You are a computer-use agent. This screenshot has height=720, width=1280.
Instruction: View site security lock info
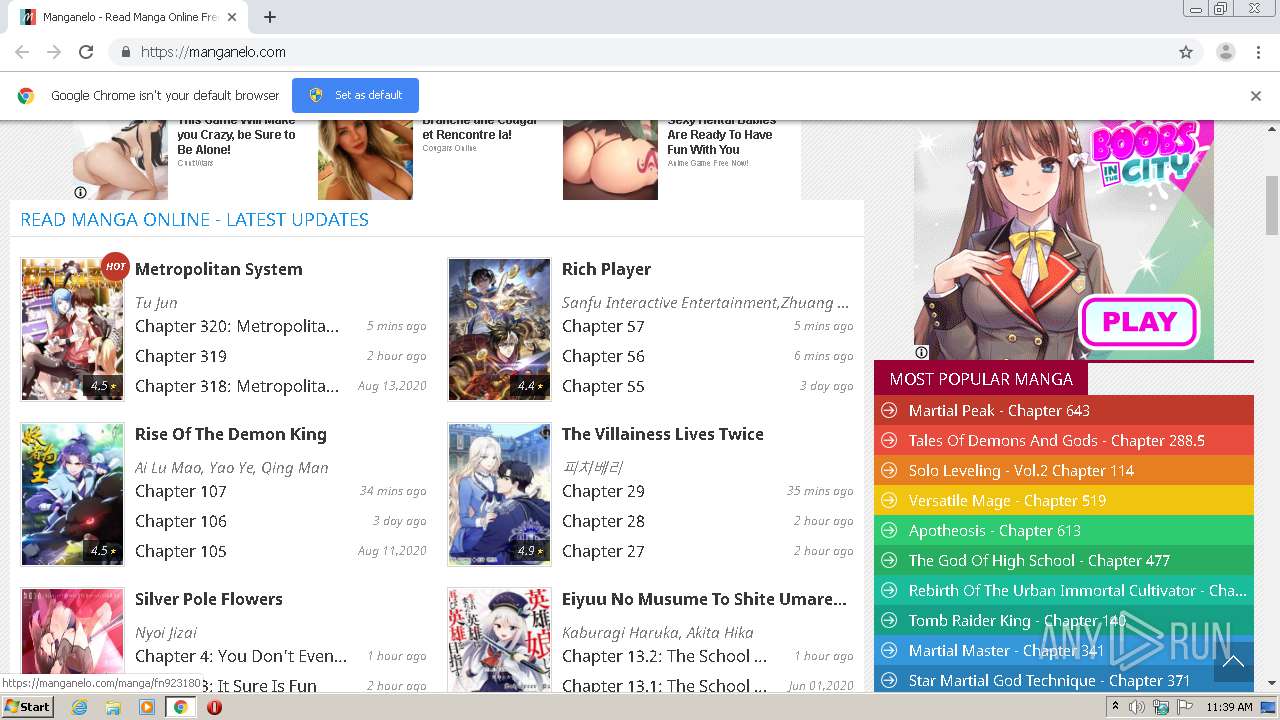coord(125,52)
